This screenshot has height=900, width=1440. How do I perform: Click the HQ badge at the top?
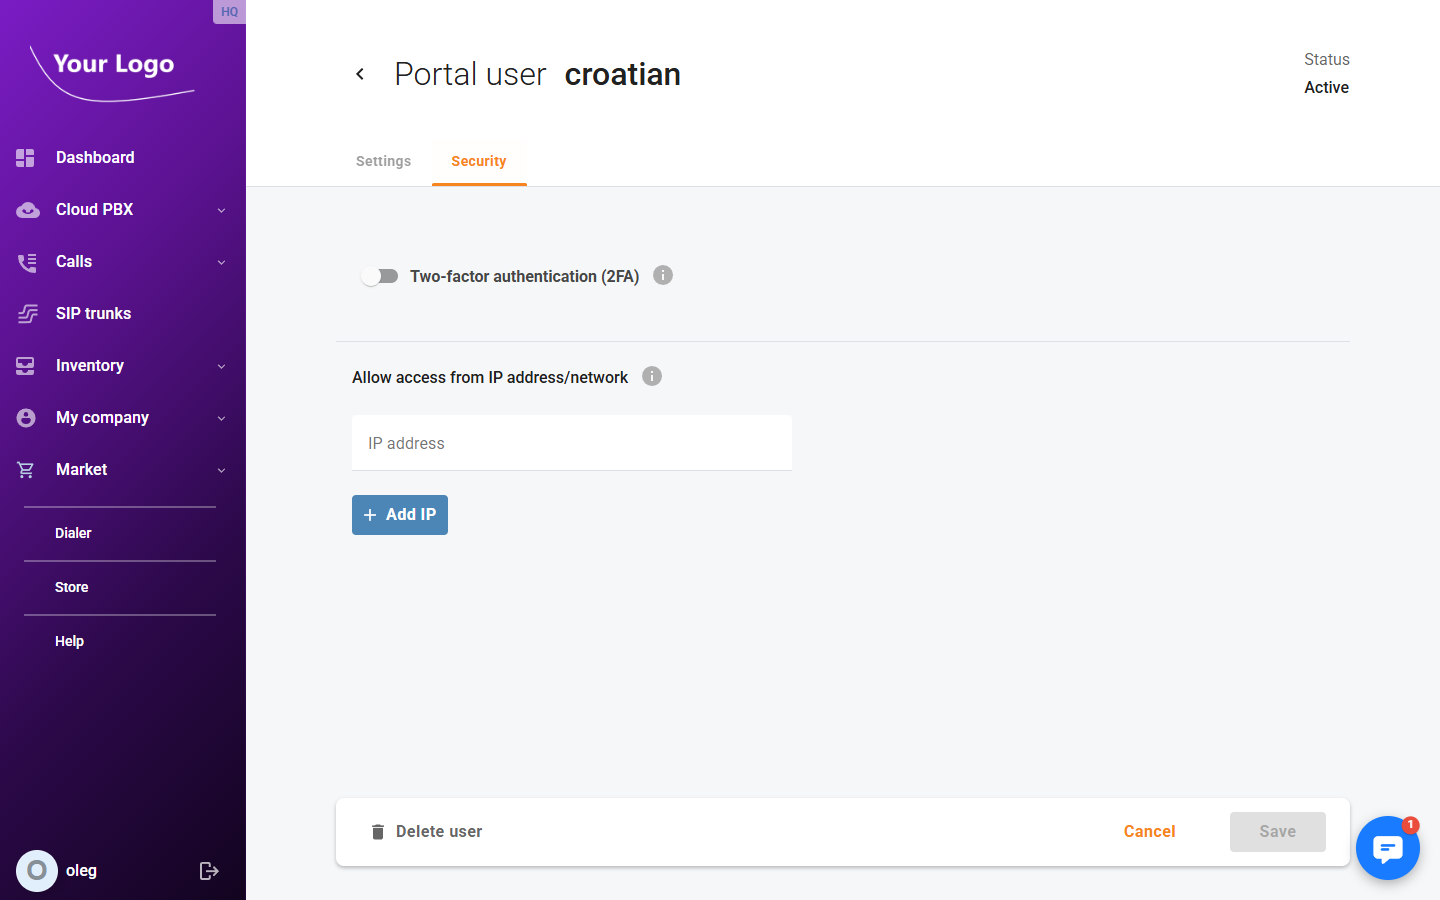pos(229,12)
